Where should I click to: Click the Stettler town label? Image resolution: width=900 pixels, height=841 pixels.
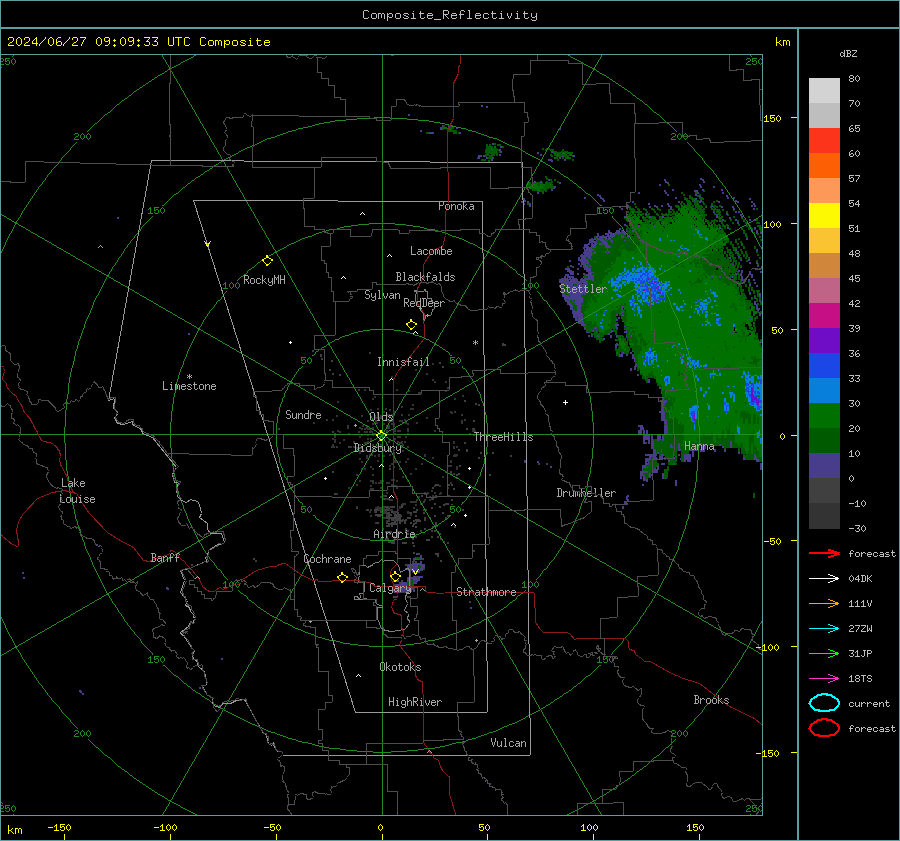[x=583, y=289]
